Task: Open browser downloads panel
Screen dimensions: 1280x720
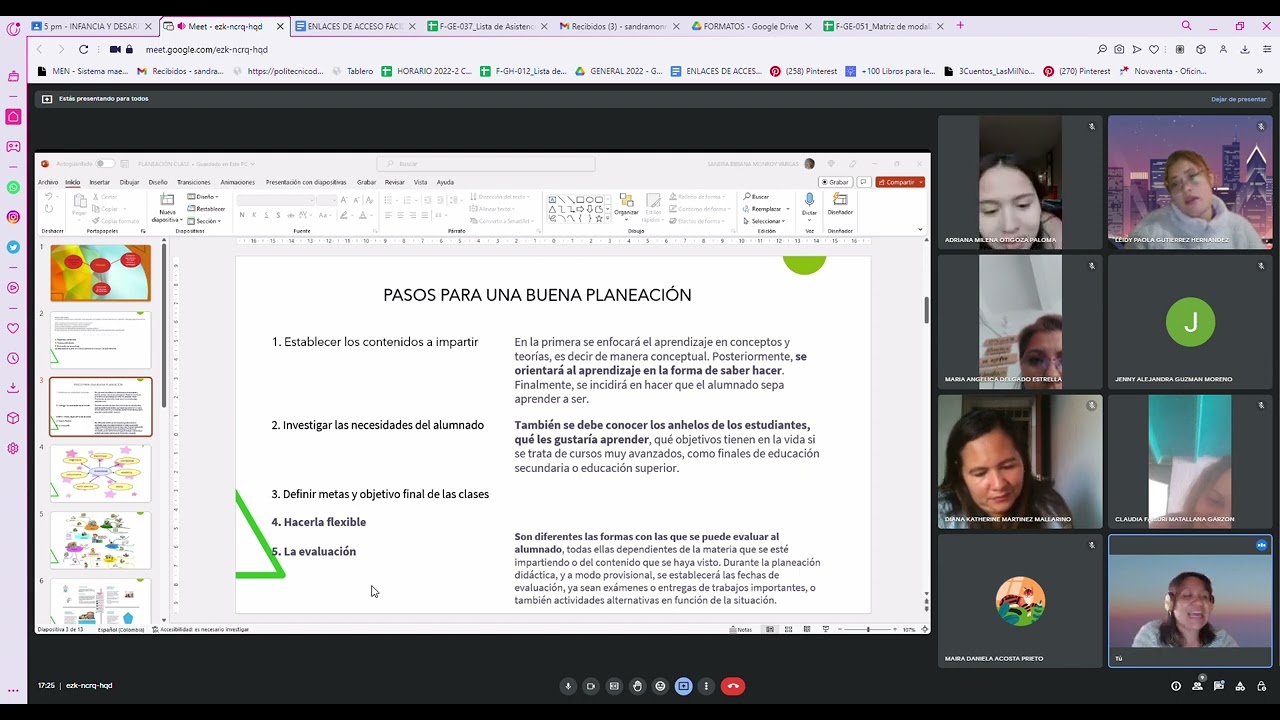Action: [1245, 49]
